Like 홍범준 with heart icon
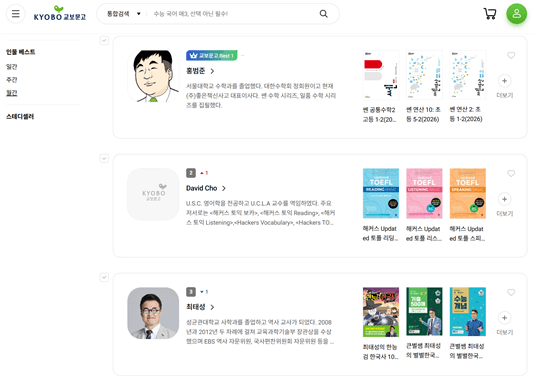This screenshot has height=384, width=534. coord(511,55)
